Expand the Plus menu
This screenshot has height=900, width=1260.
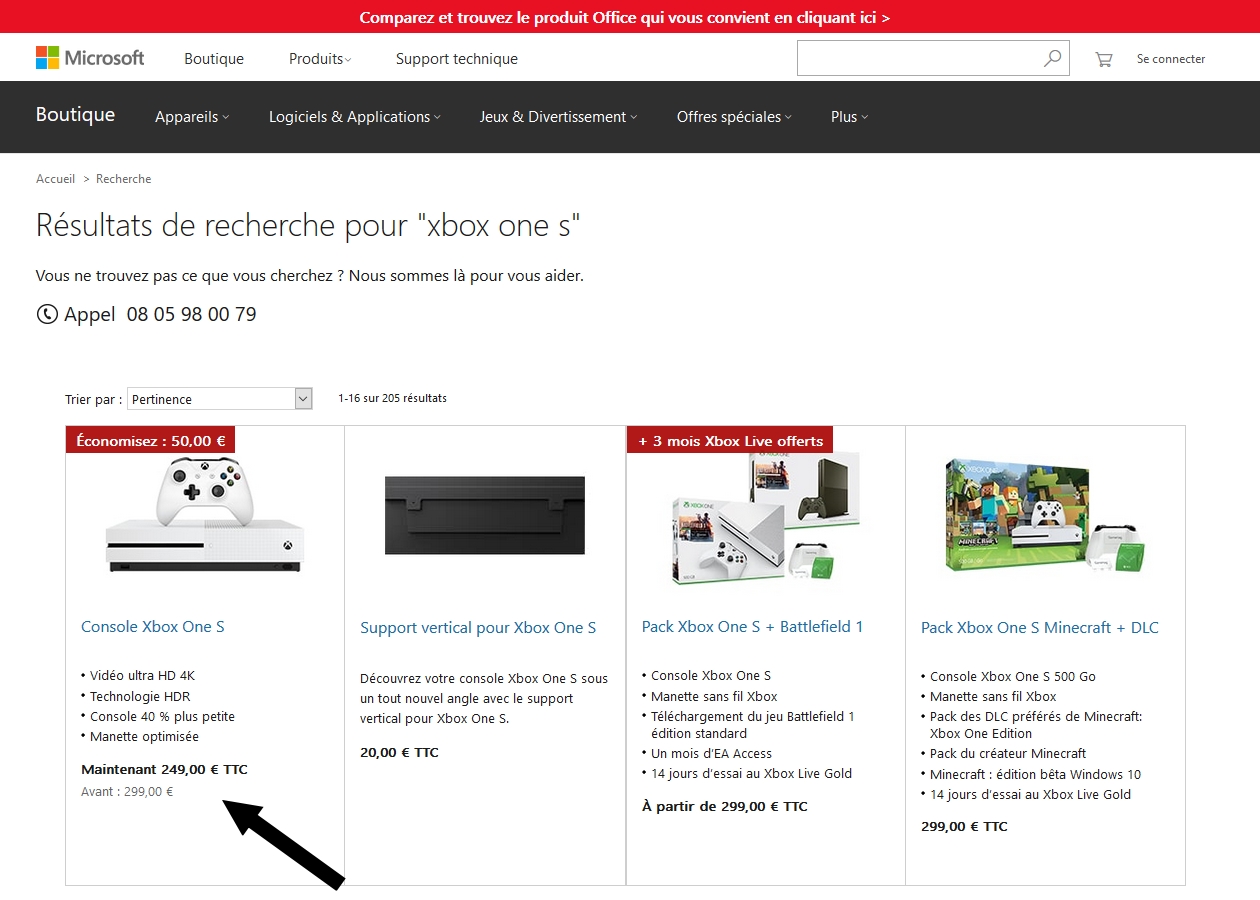pyautogui.click(x=849, y=117)
